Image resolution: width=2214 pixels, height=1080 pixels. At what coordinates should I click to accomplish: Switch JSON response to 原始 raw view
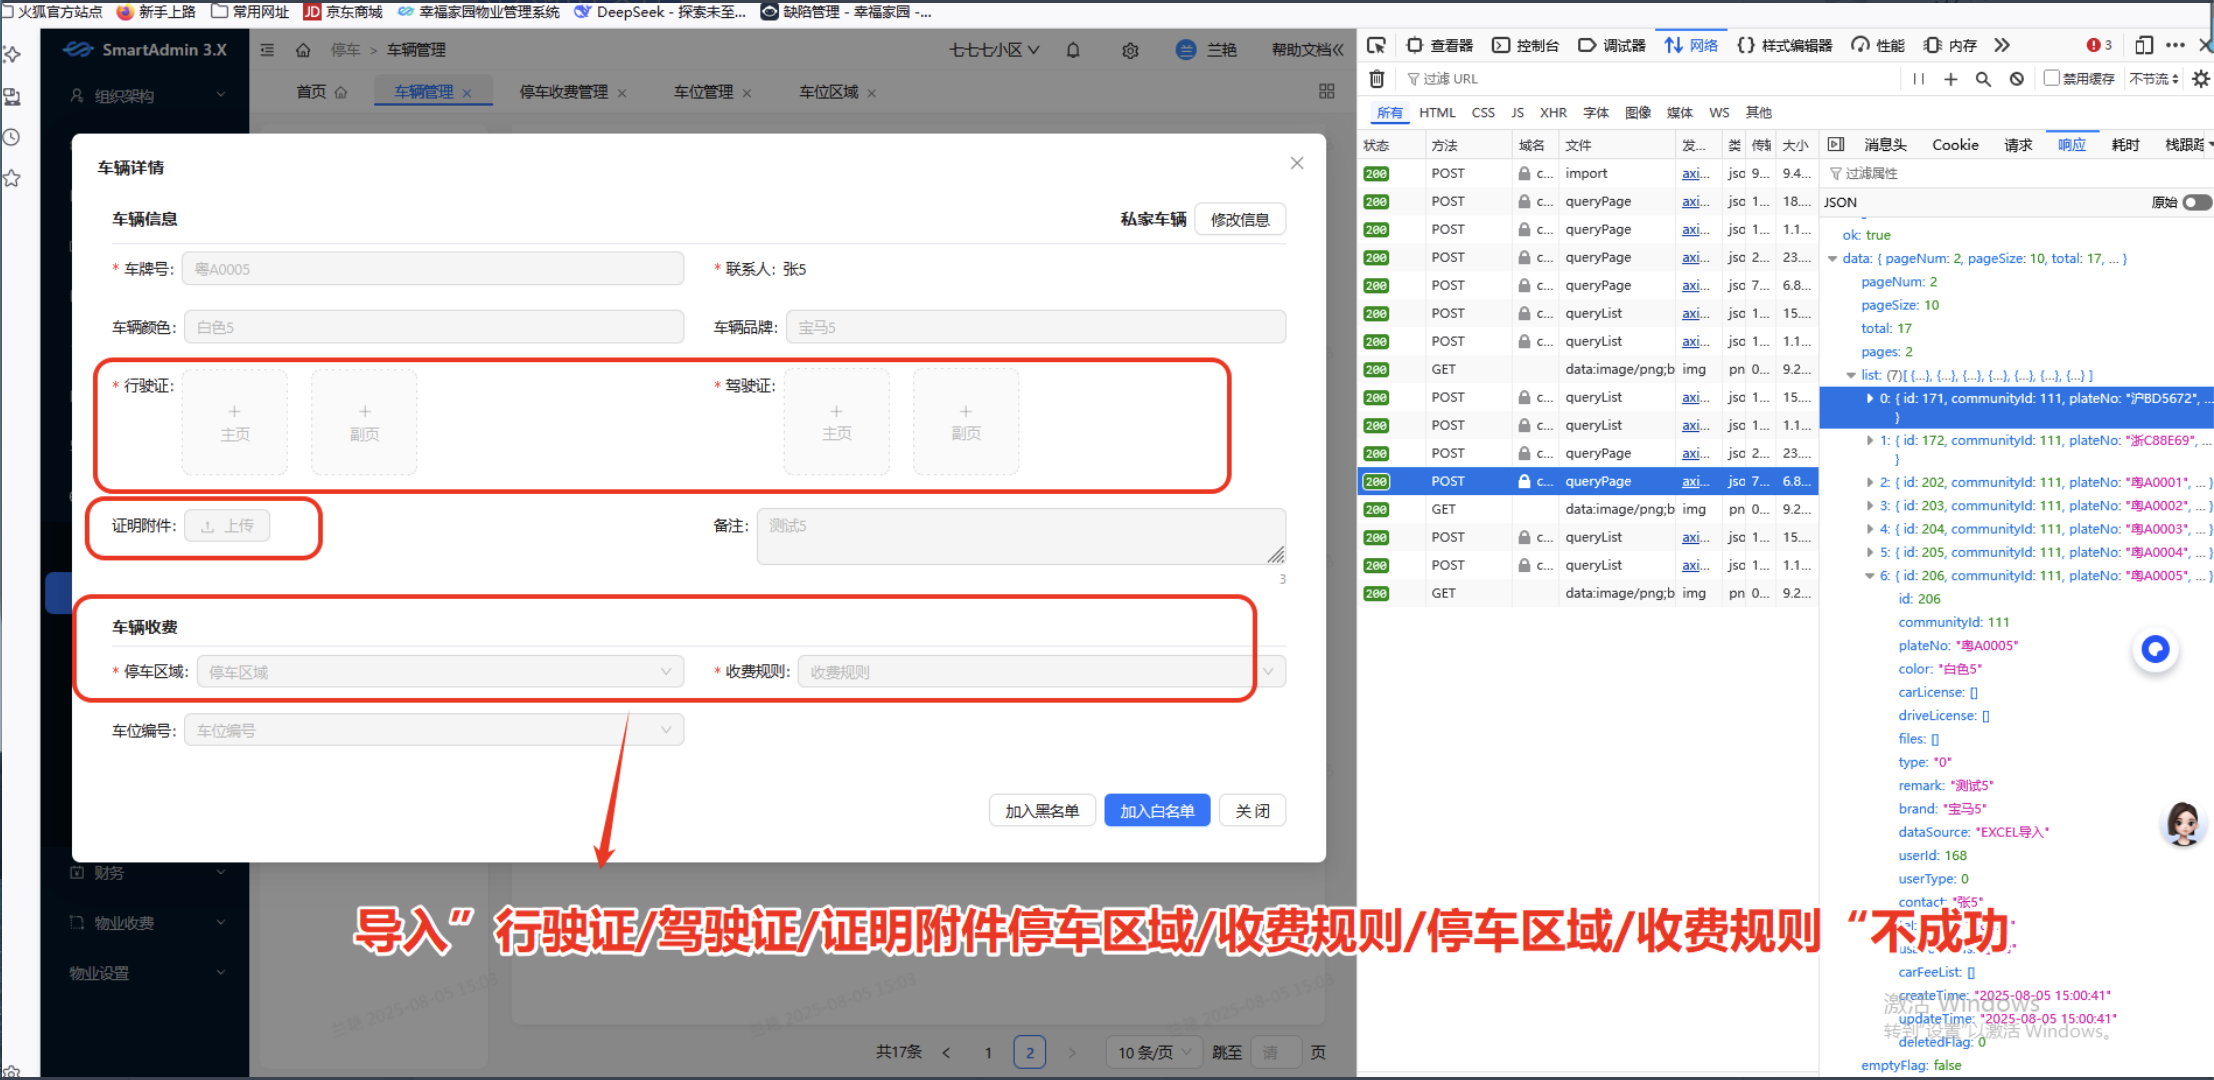pos(2197,202)
